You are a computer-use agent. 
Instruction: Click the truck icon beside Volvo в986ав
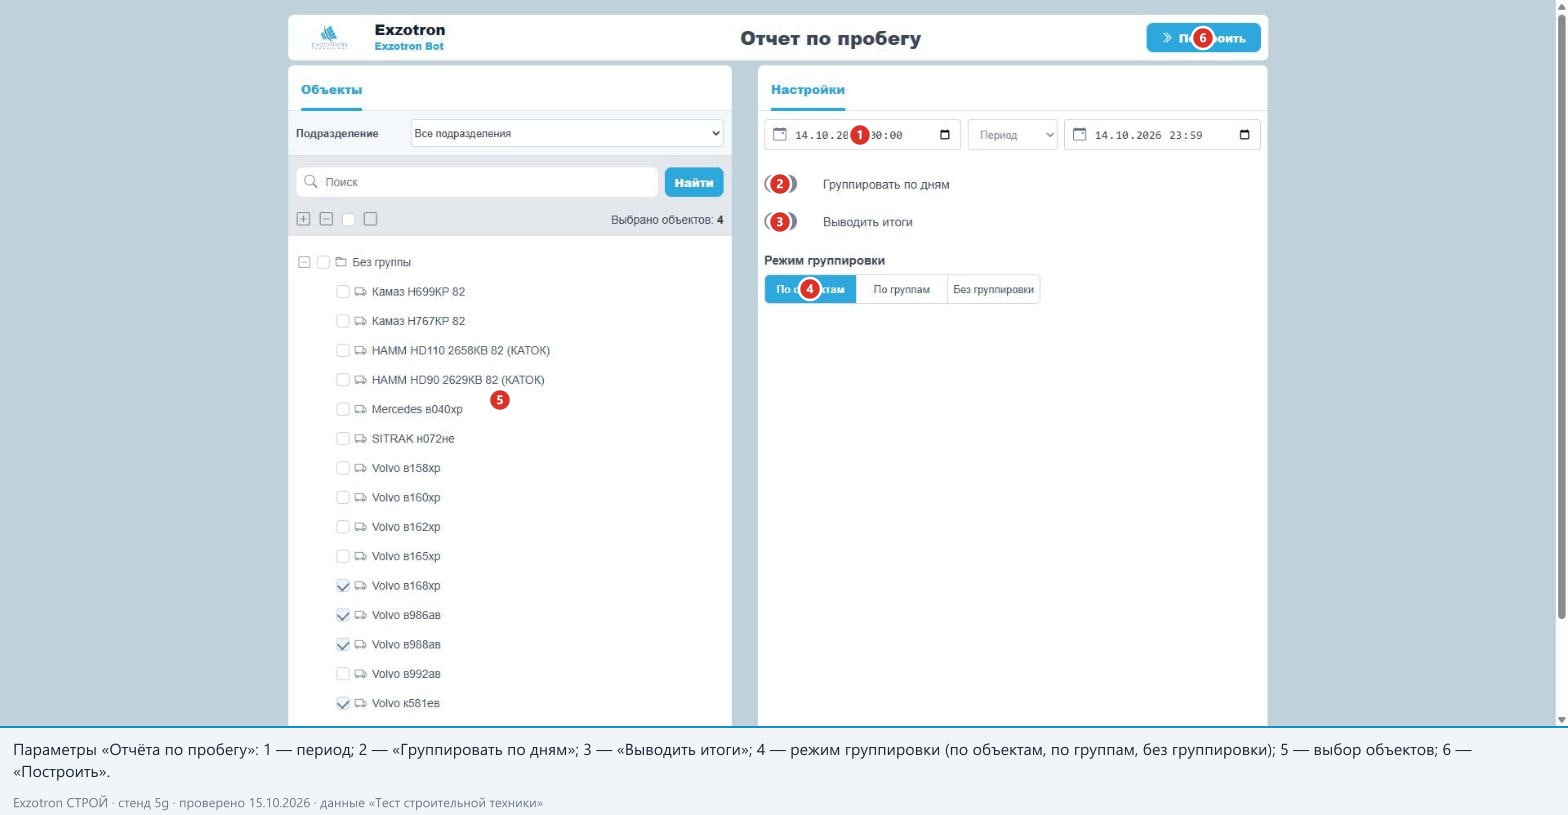(x=360, y=615)
